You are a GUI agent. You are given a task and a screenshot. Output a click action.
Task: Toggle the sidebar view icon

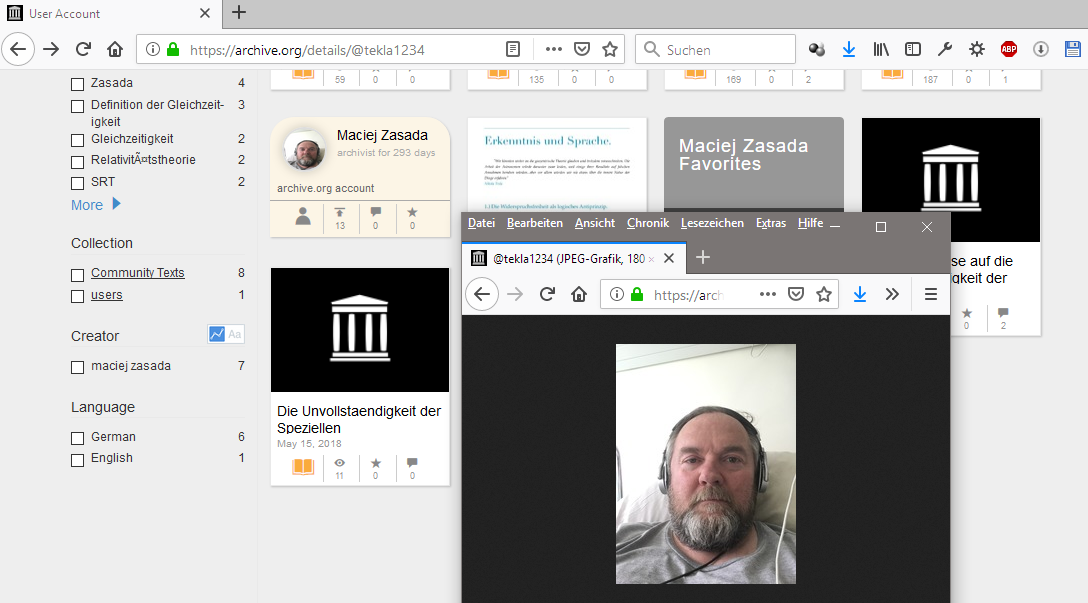click(x=913, y=49)
